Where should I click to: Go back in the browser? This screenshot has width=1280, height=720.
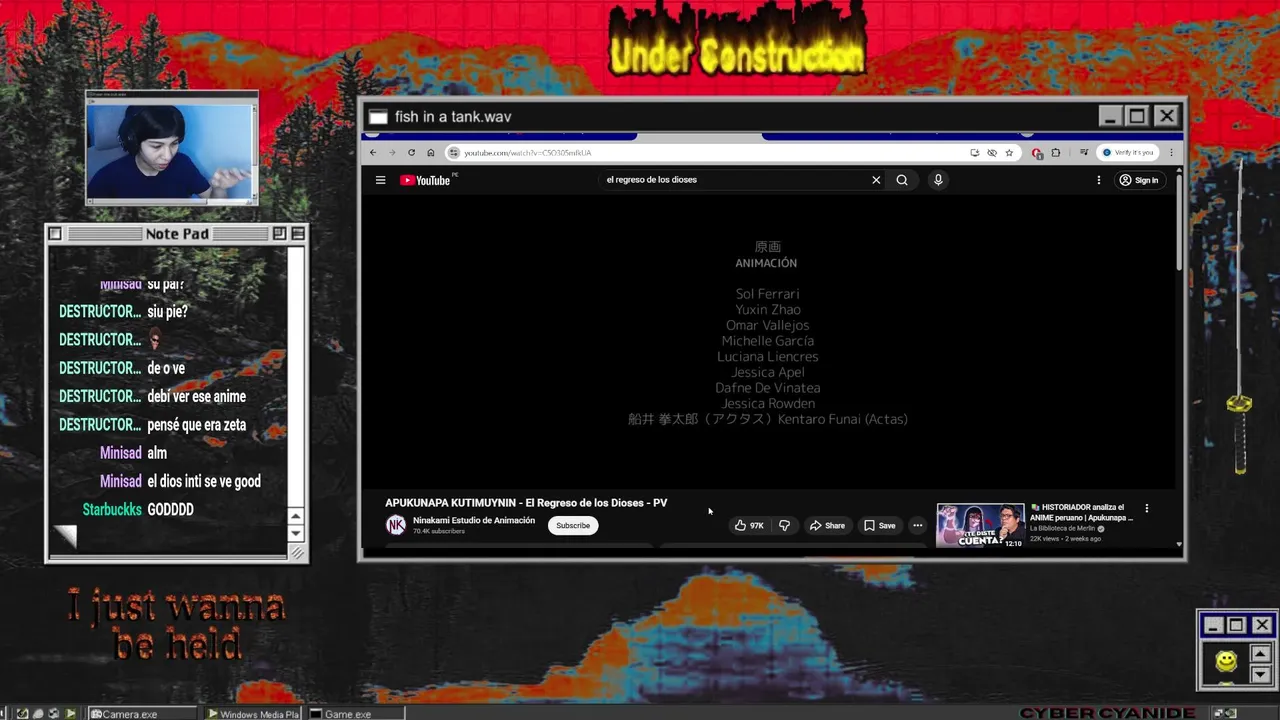(373, 153)
